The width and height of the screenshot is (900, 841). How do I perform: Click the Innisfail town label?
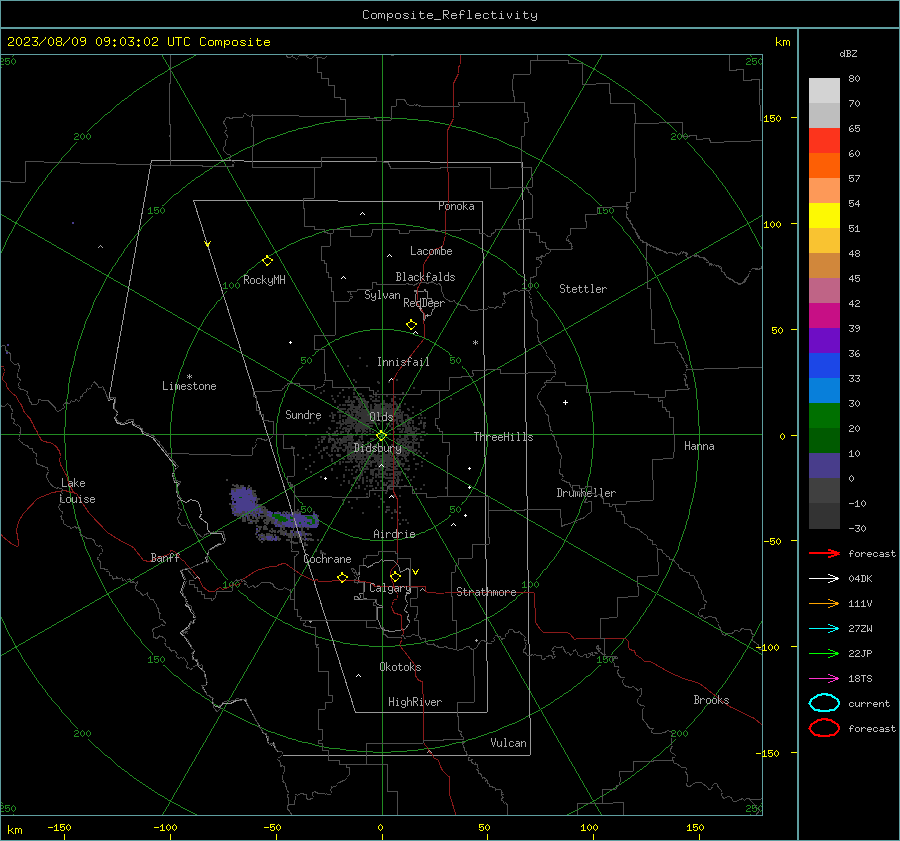[x=403, y=362]
